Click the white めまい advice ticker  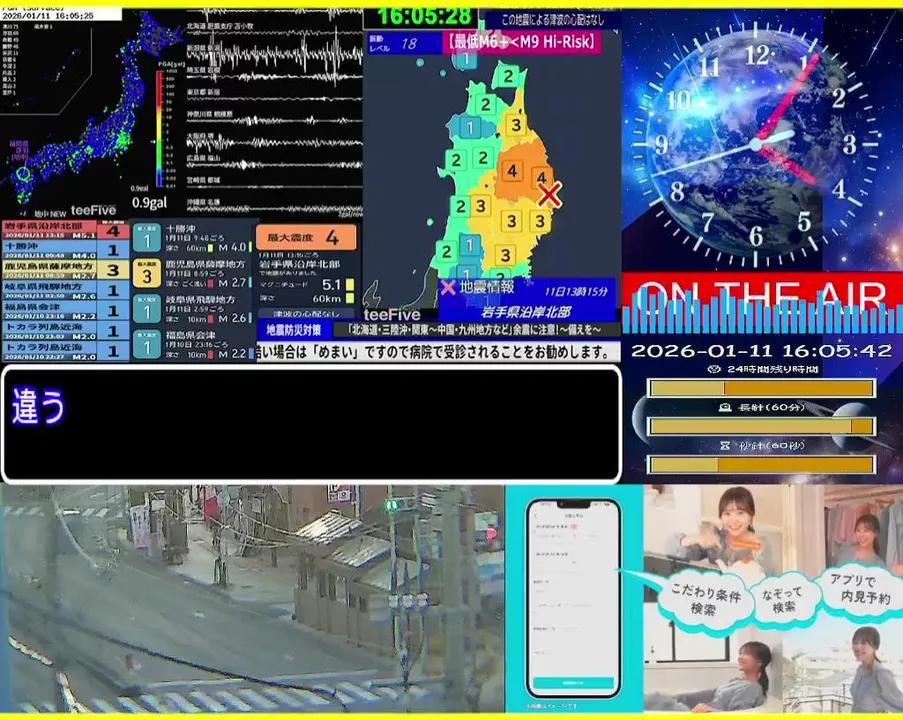coord(438,352)
